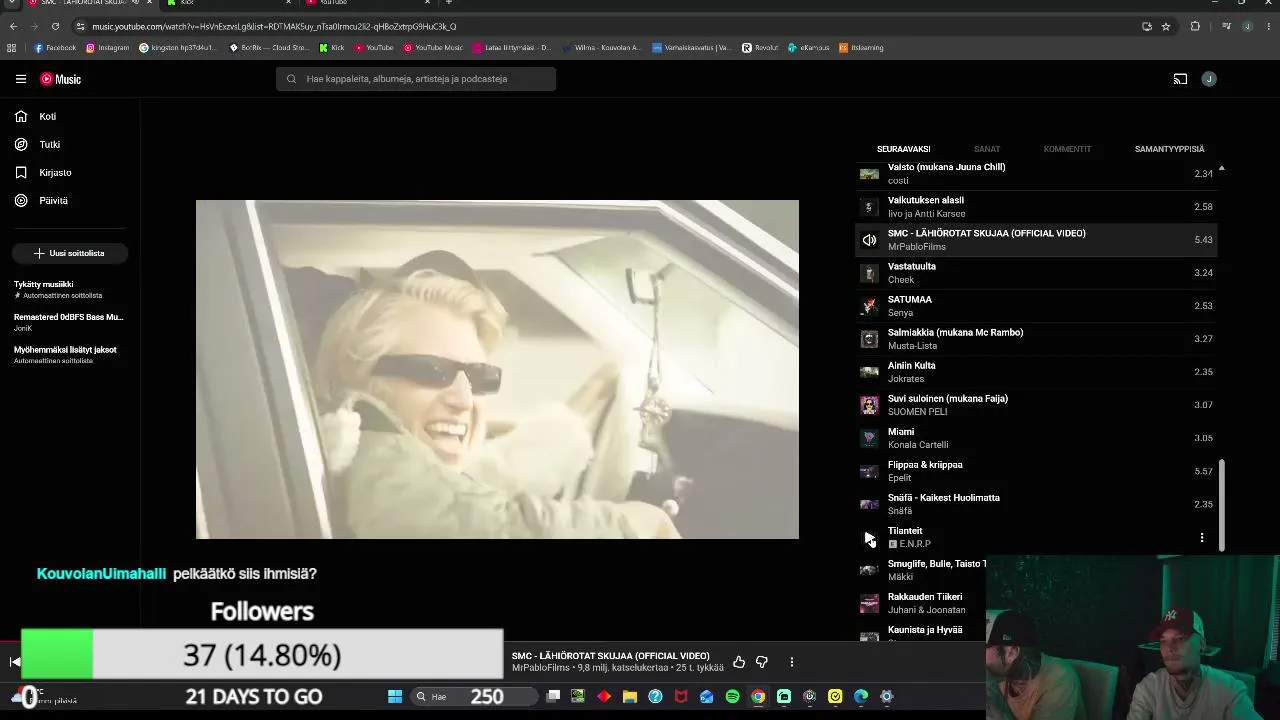Click the YouTube Music logo
Image resolution: width=1280 pixels, height=720 pixels.
[61, 79]
